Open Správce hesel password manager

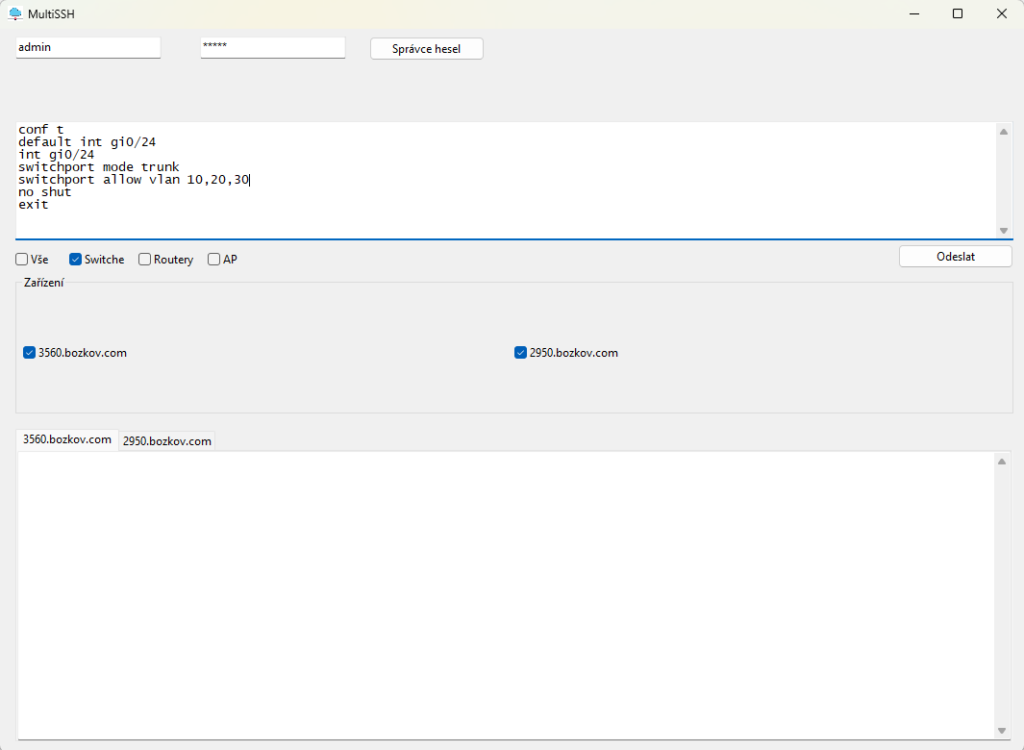click(x=426, y=49)
